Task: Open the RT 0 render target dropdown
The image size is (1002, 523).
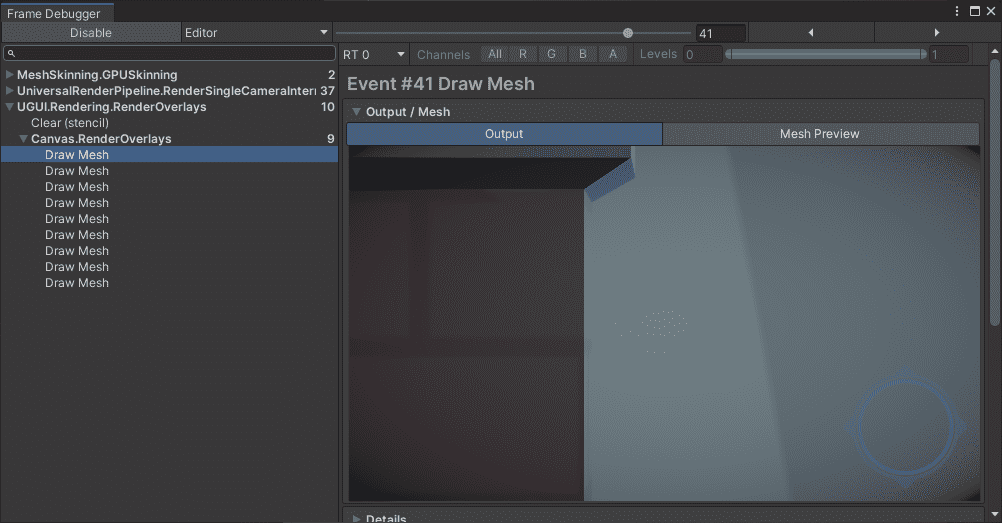Action: click(x=374, y=54)
